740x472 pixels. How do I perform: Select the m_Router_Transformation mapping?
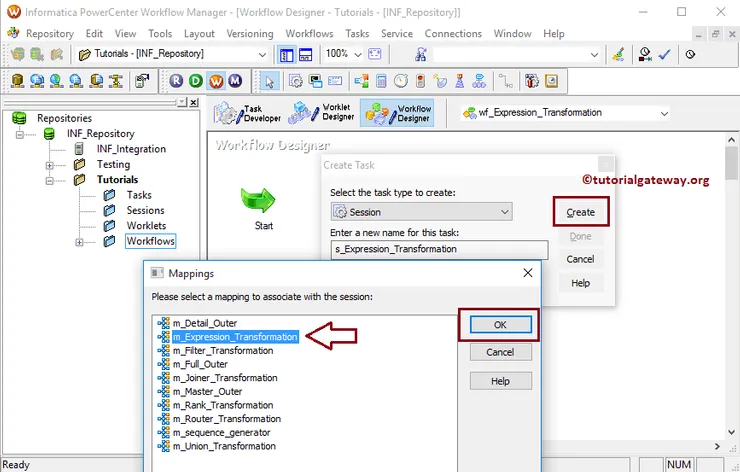(227, 419)
